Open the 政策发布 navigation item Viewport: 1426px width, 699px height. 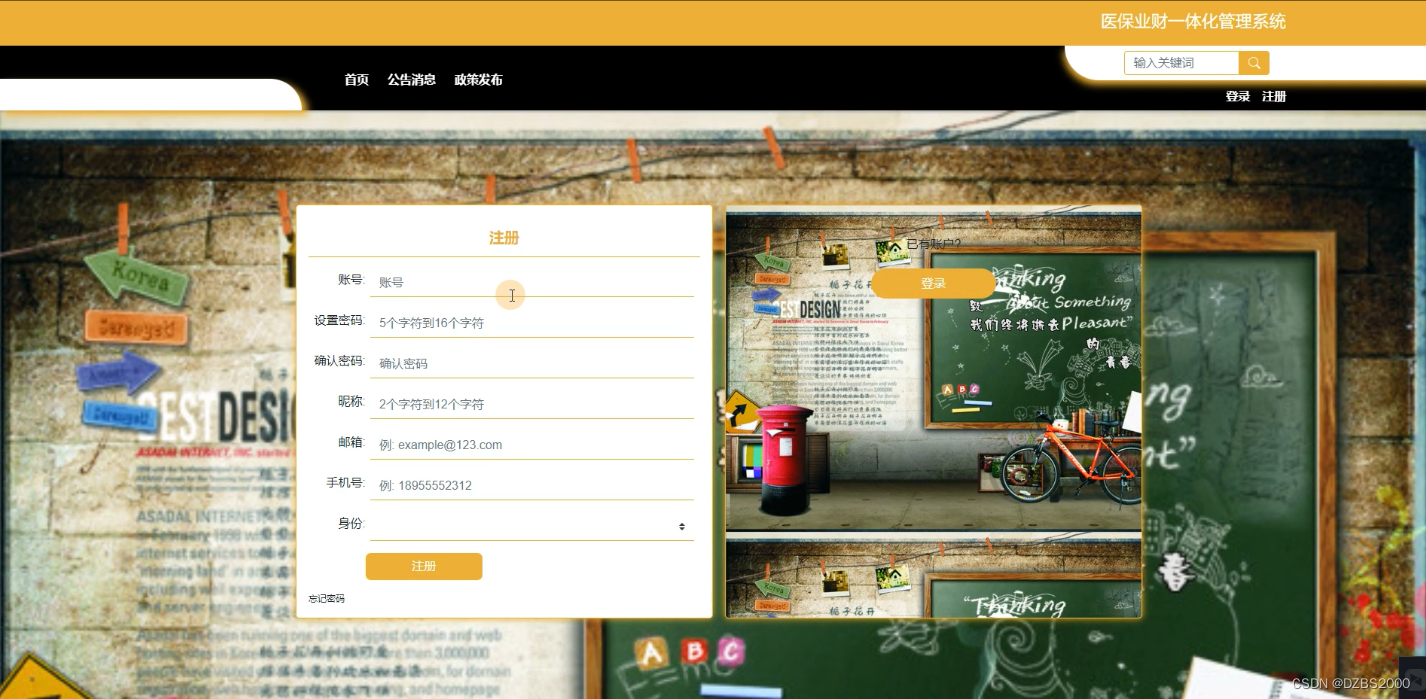point(478,80)
